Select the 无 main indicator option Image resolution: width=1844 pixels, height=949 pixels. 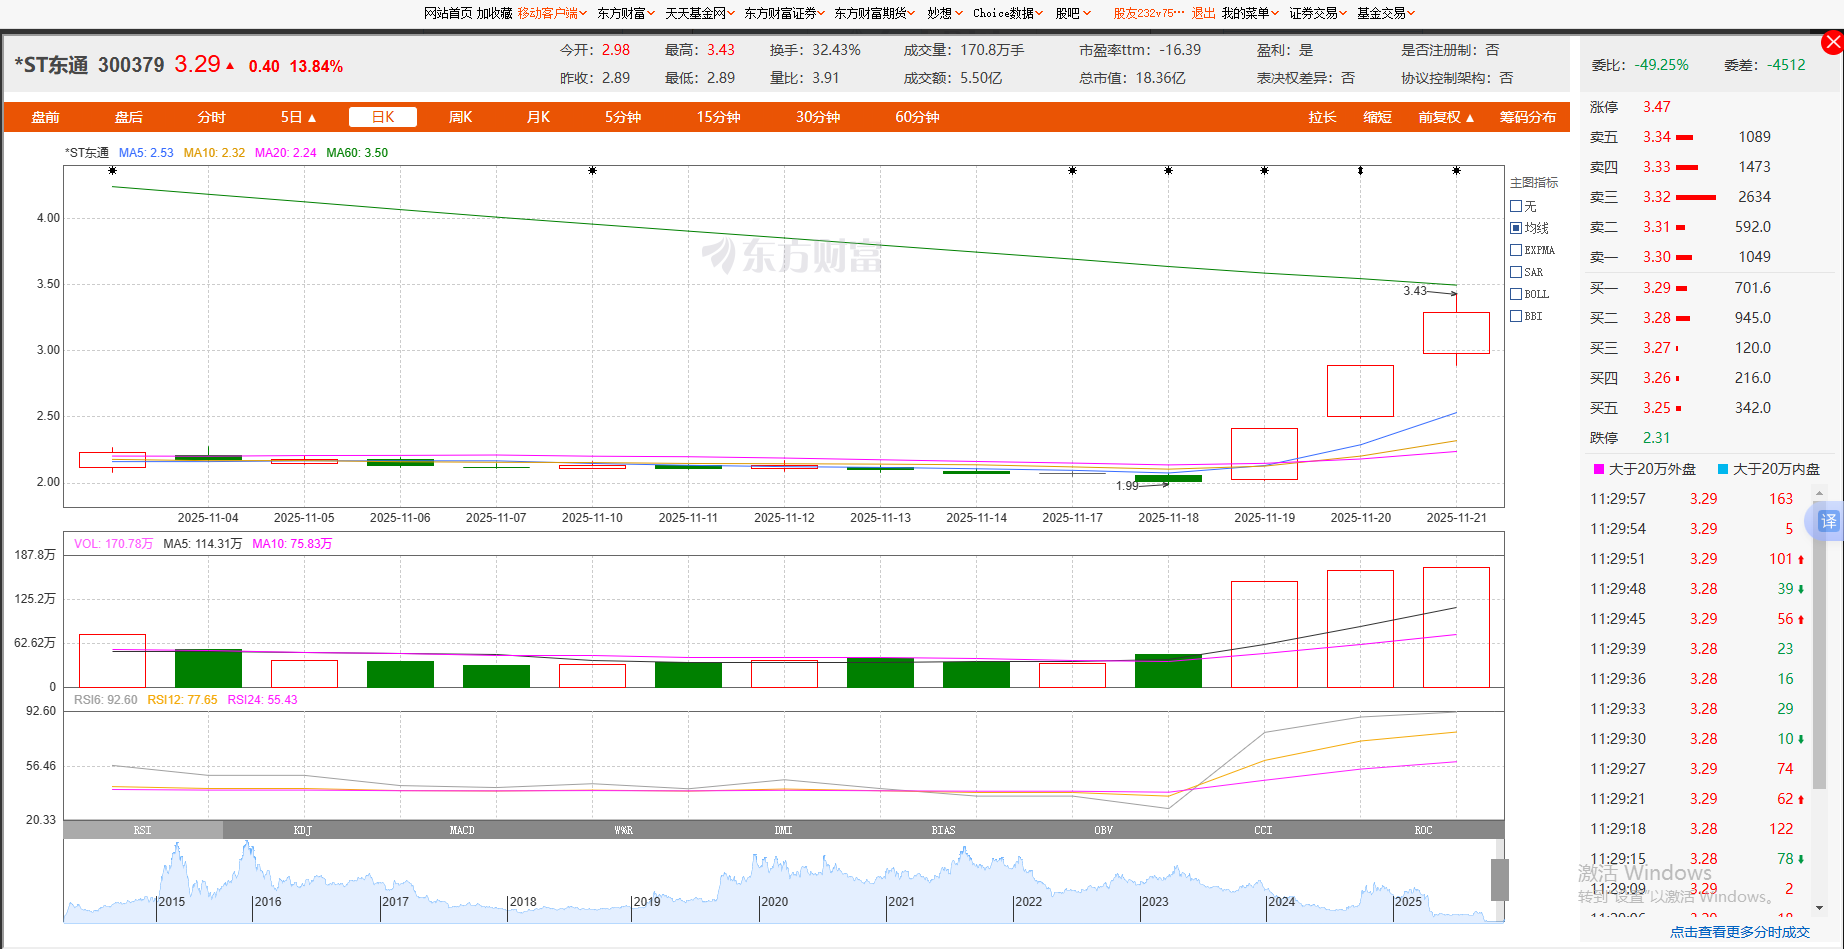[x=1516, y=206]
